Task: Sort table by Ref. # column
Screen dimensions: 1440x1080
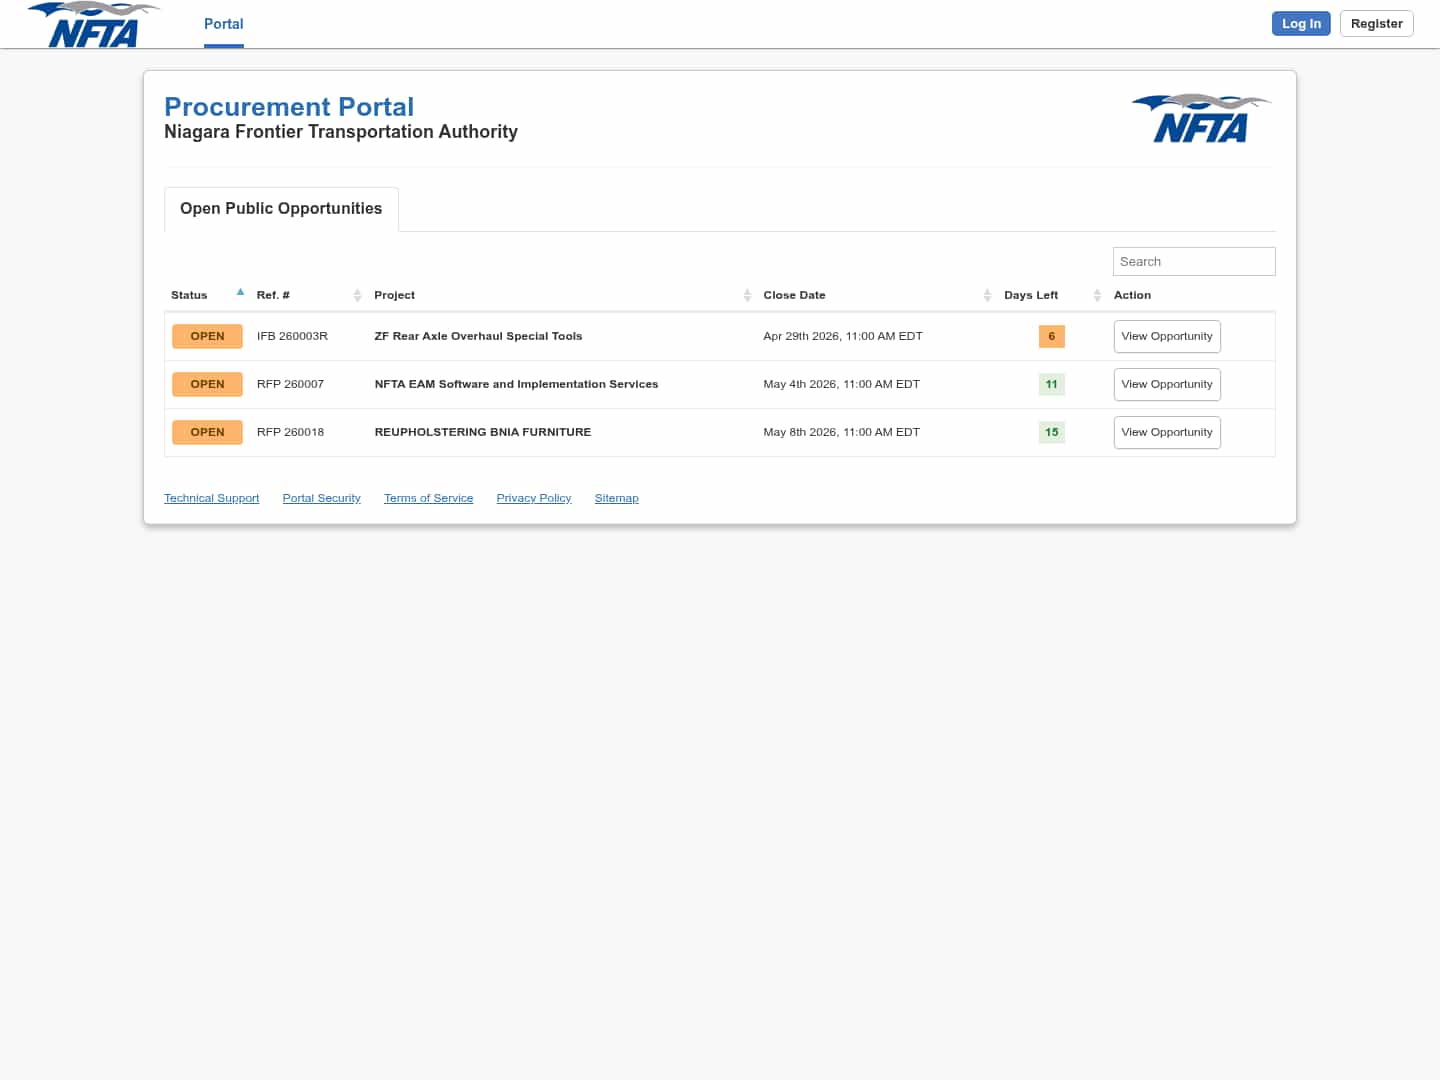Action: tap(273, 295)
